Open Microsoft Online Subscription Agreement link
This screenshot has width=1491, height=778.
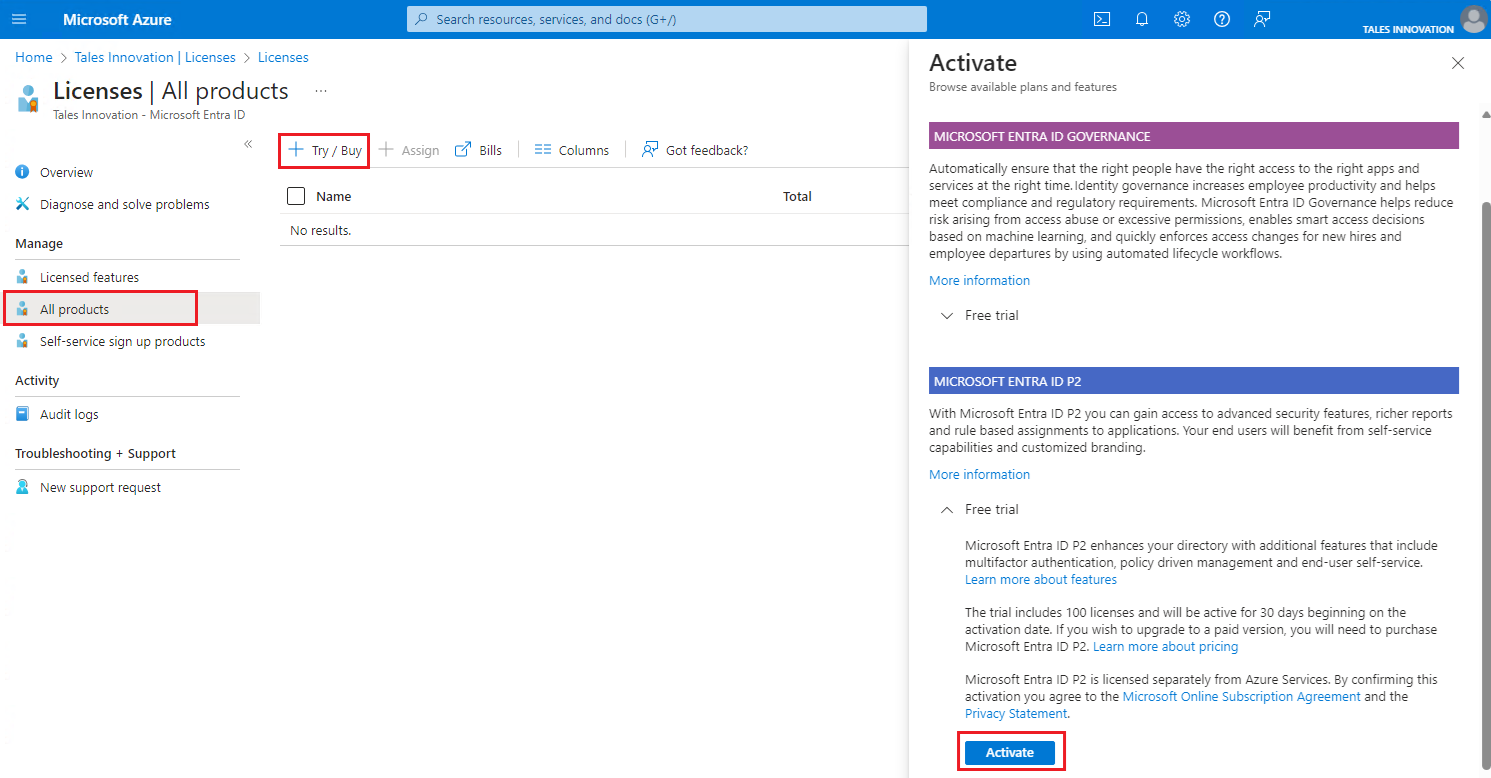click(x=1241, y=696)
